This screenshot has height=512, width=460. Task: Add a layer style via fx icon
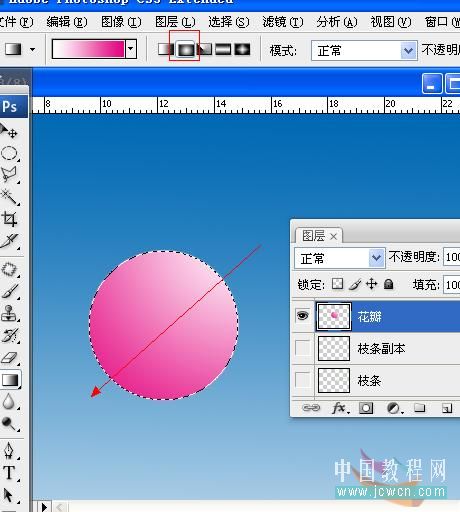[x=340, y=408]
